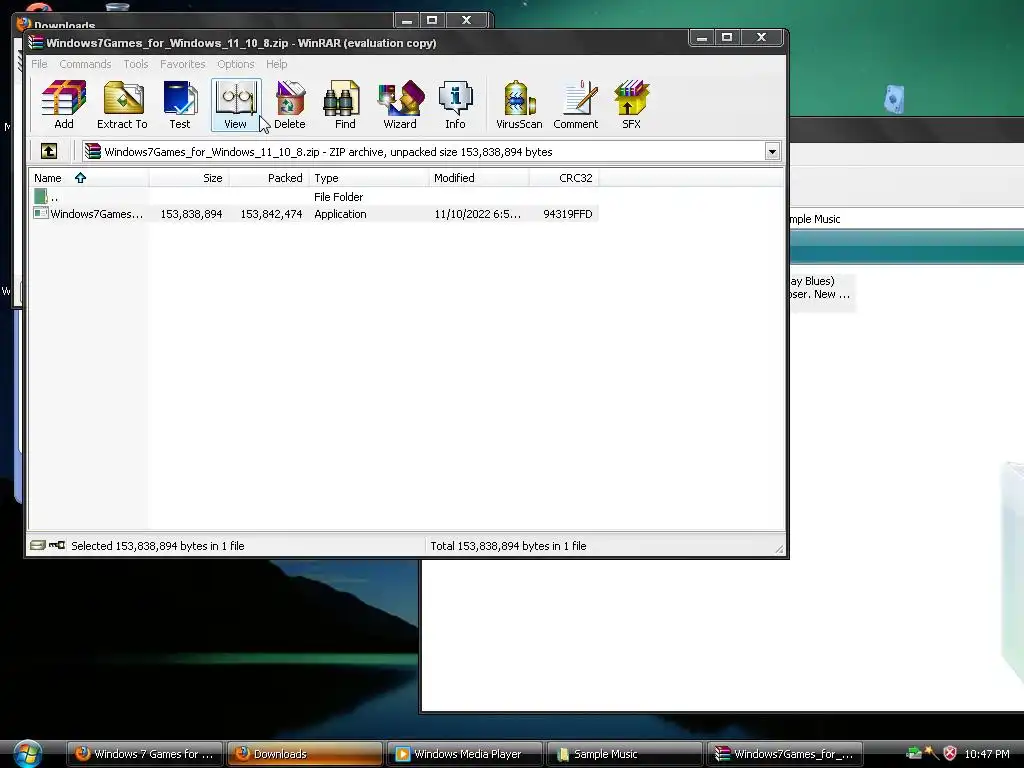Click the network tray icon
The height and width of the screenshot is (768, 1024).
[x=914, y=754]
